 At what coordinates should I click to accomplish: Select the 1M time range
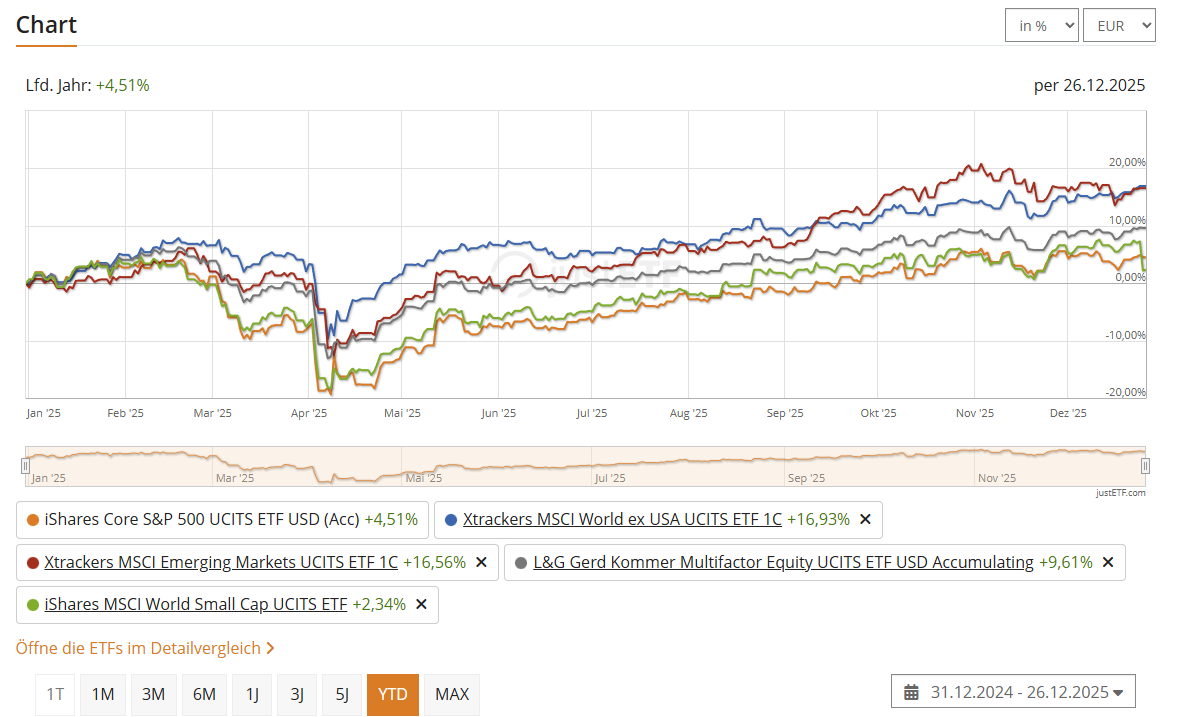pyautogui.click(x=103, y=694)
